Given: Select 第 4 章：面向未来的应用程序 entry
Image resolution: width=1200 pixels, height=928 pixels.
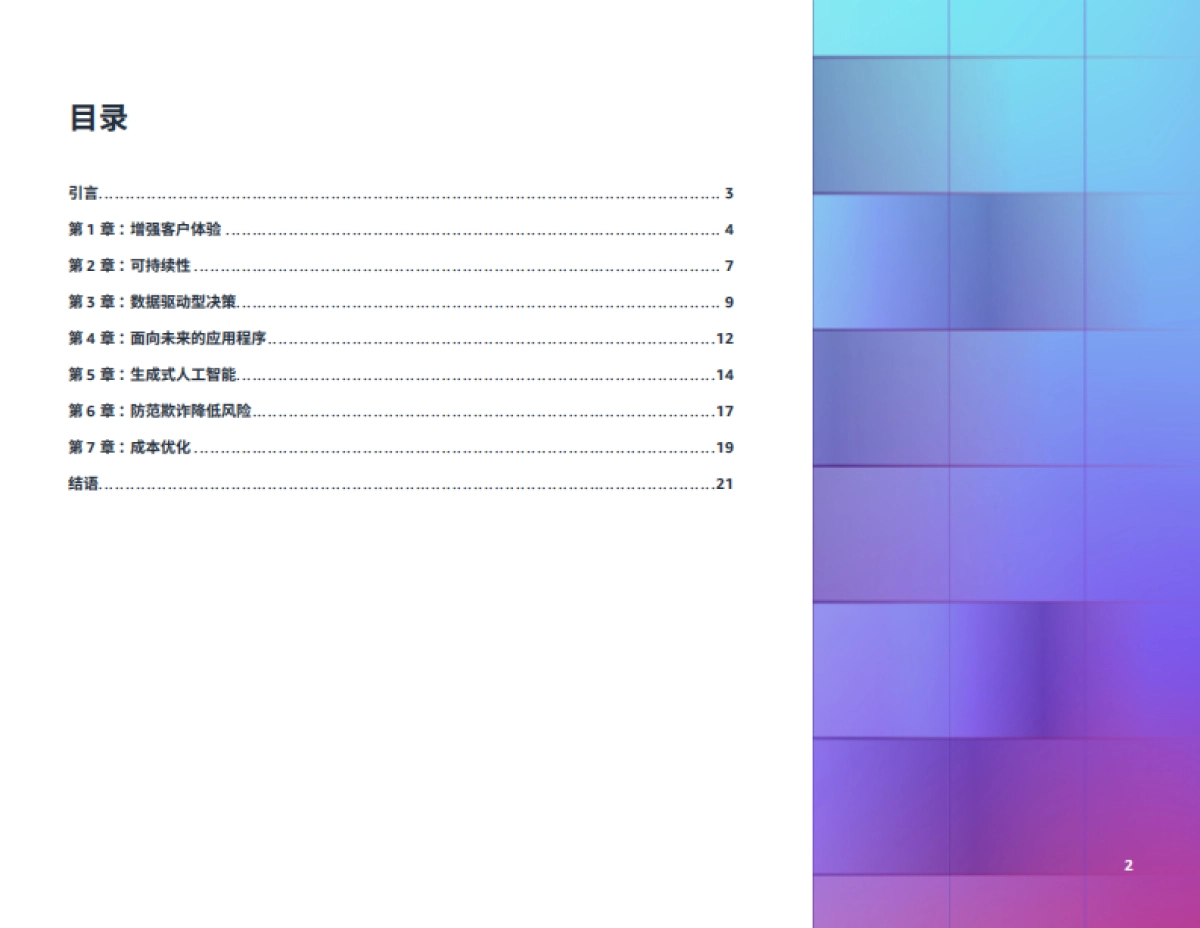Looking at the screenshot, I should pos(167,338).
